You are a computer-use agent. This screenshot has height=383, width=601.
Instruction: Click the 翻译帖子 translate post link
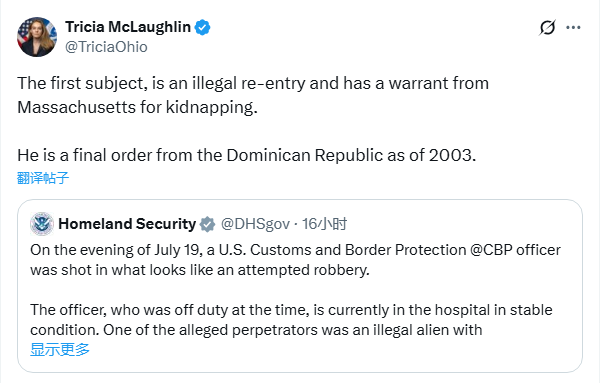point(43,178)
